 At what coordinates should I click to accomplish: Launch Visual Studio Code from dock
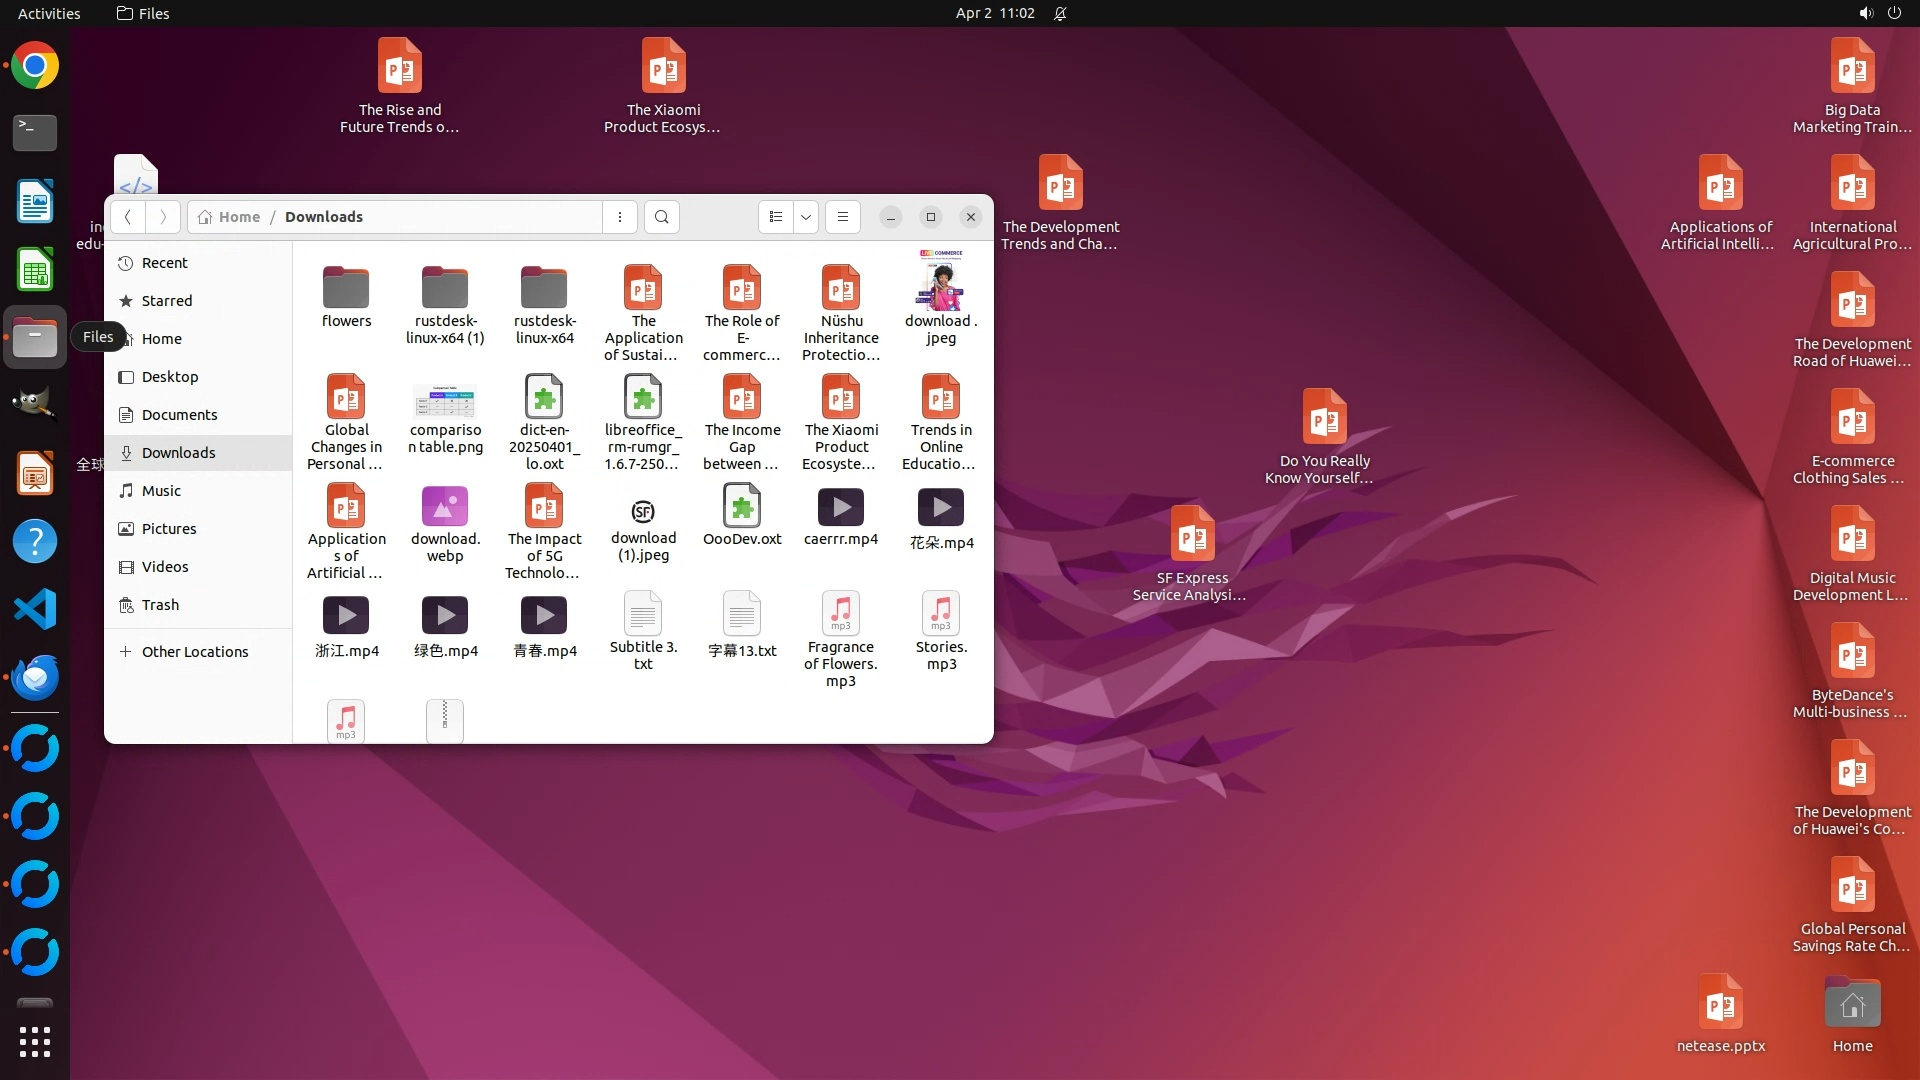tap(35, 609)
